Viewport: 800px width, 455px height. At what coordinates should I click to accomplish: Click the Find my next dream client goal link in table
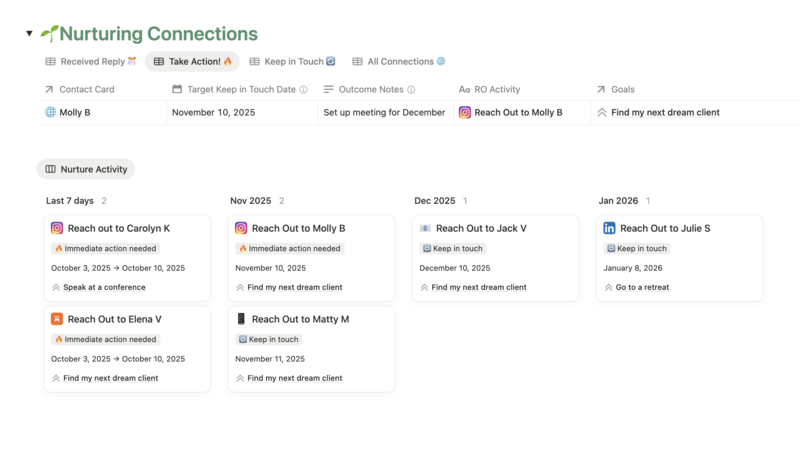[x=665, y=113]
